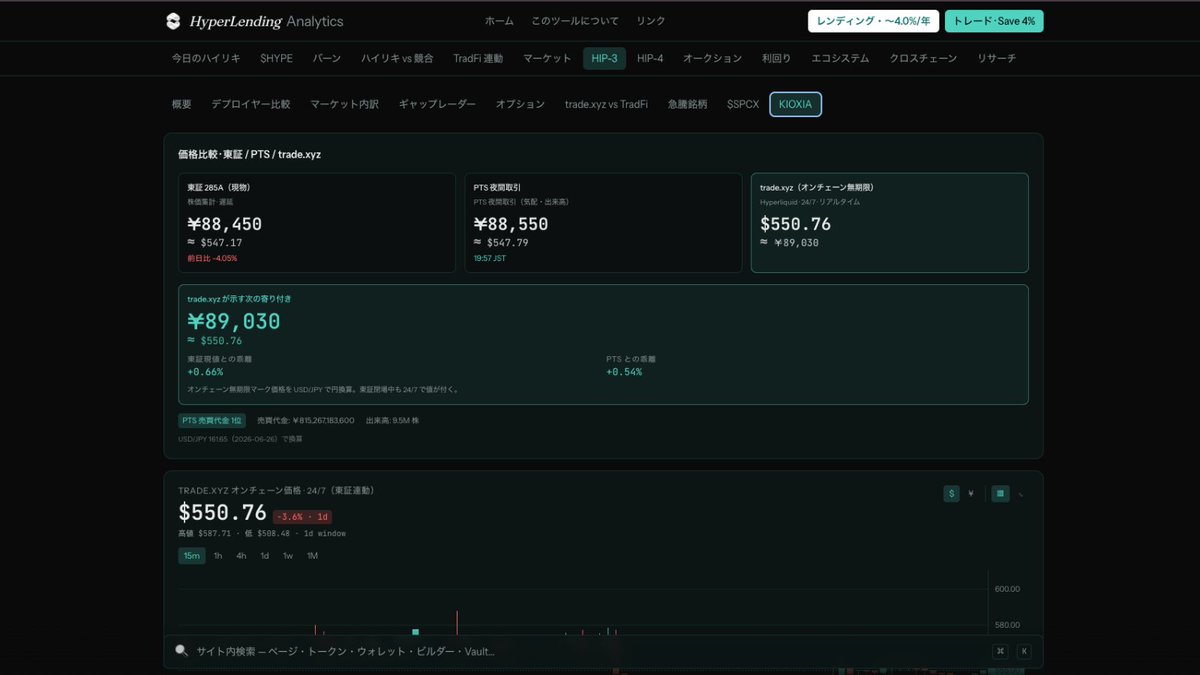The image size is (1200, 675).
Task: Click the HyperLending logo icon
Action: tap(174, 21)
